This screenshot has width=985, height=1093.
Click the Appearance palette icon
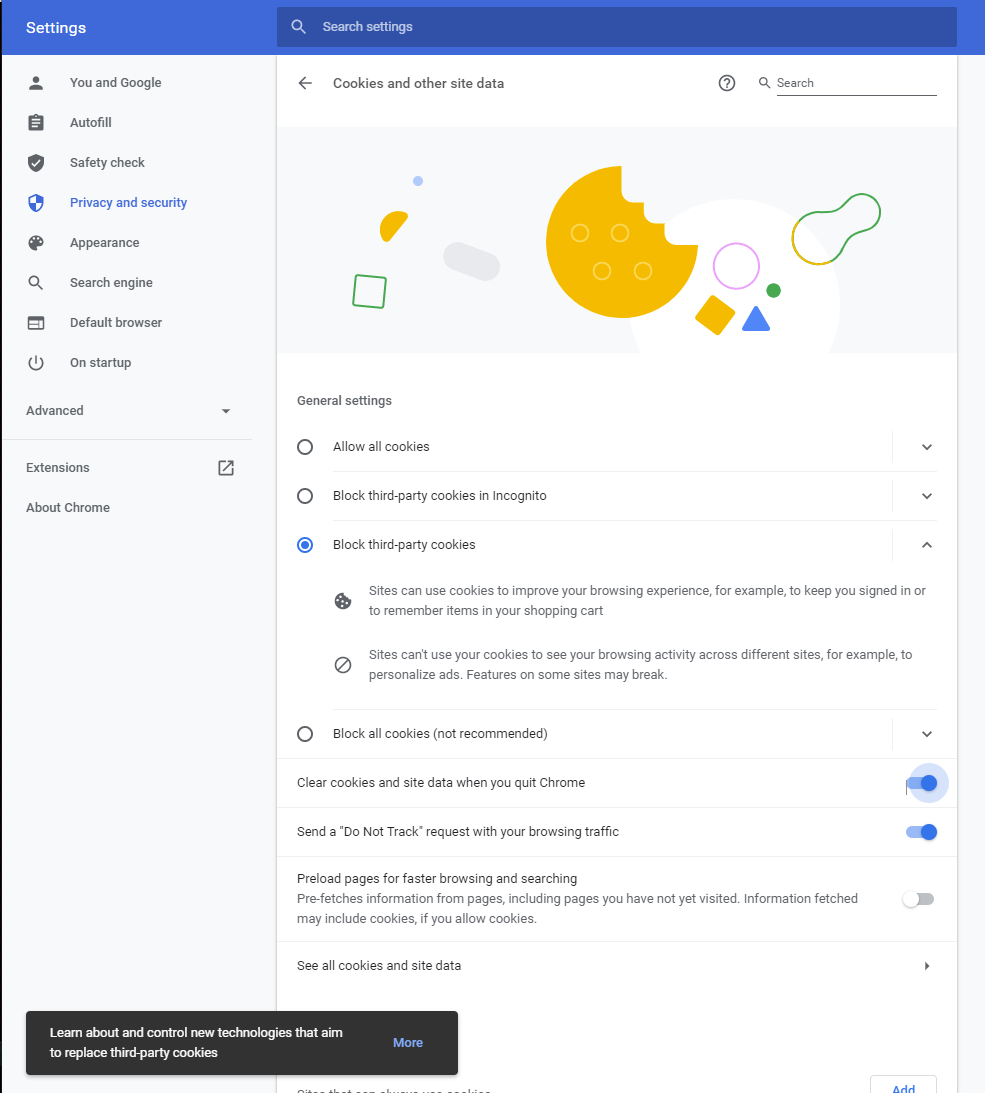36,243
